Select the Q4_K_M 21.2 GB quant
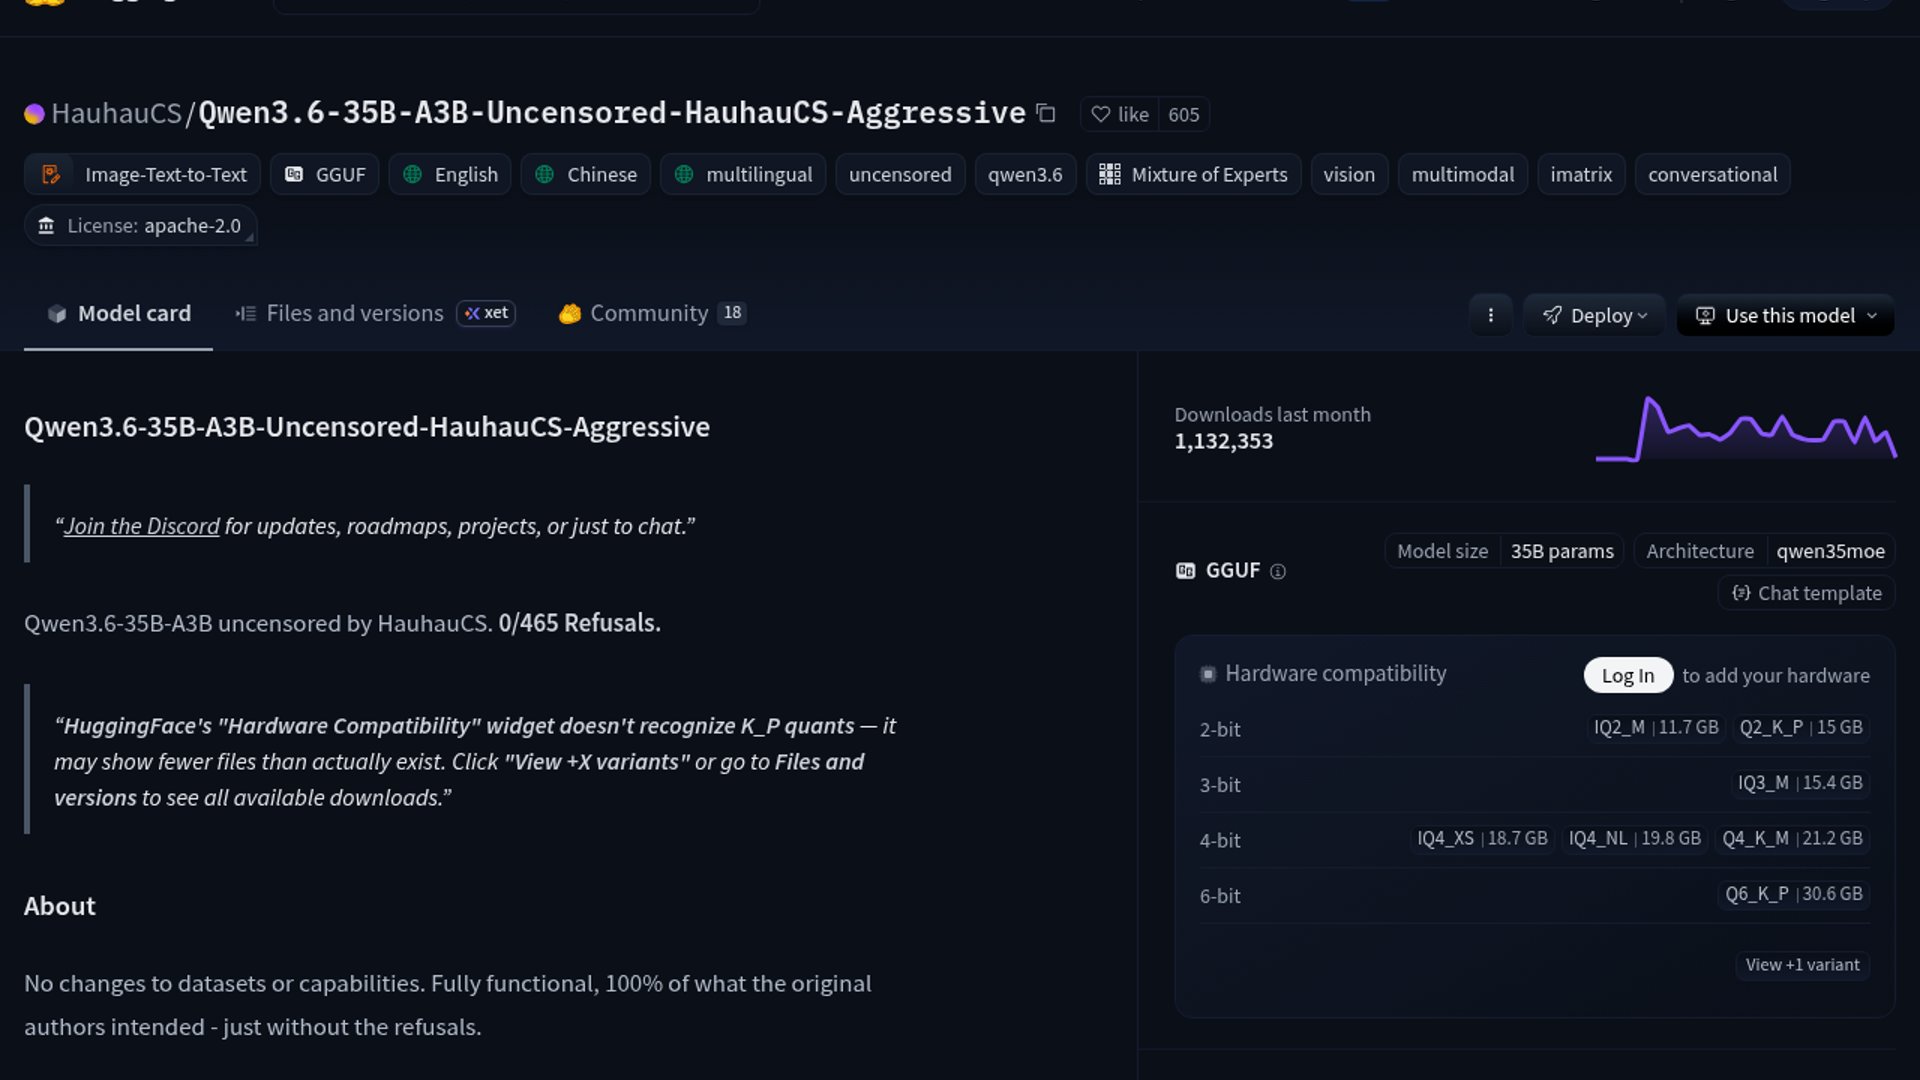The width and height of the screenshot is (1920, 1080). point(1792,838)
